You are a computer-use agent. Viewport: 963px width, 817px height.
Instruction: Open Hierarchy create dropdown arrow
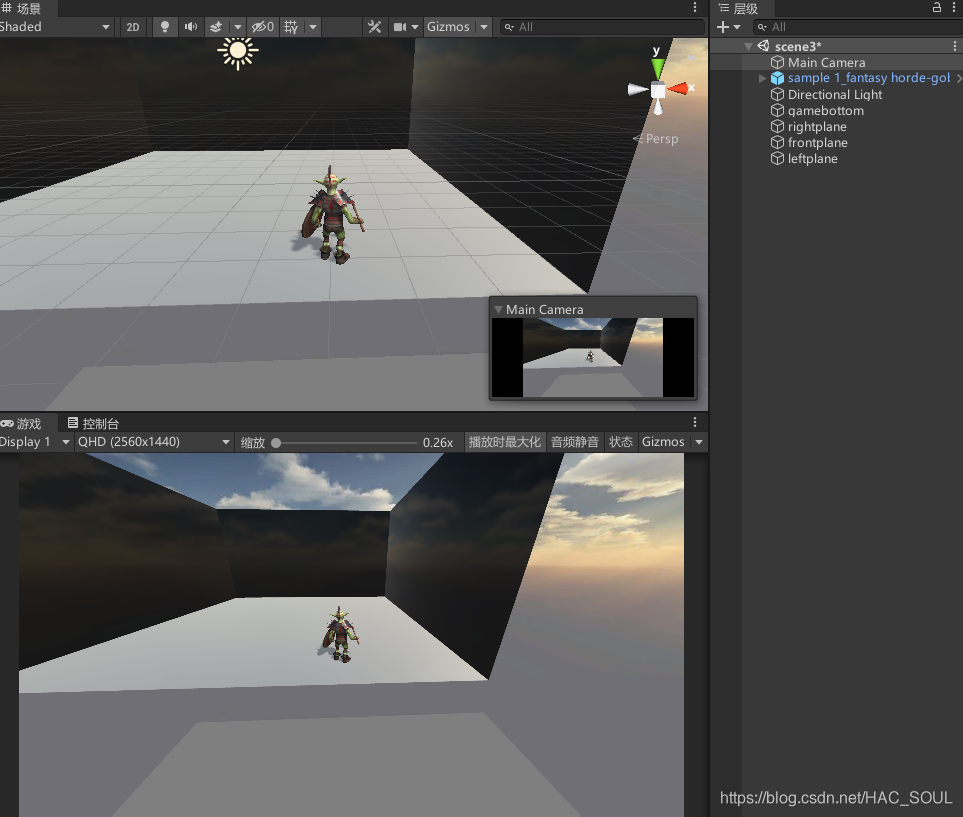coord(737,27)
